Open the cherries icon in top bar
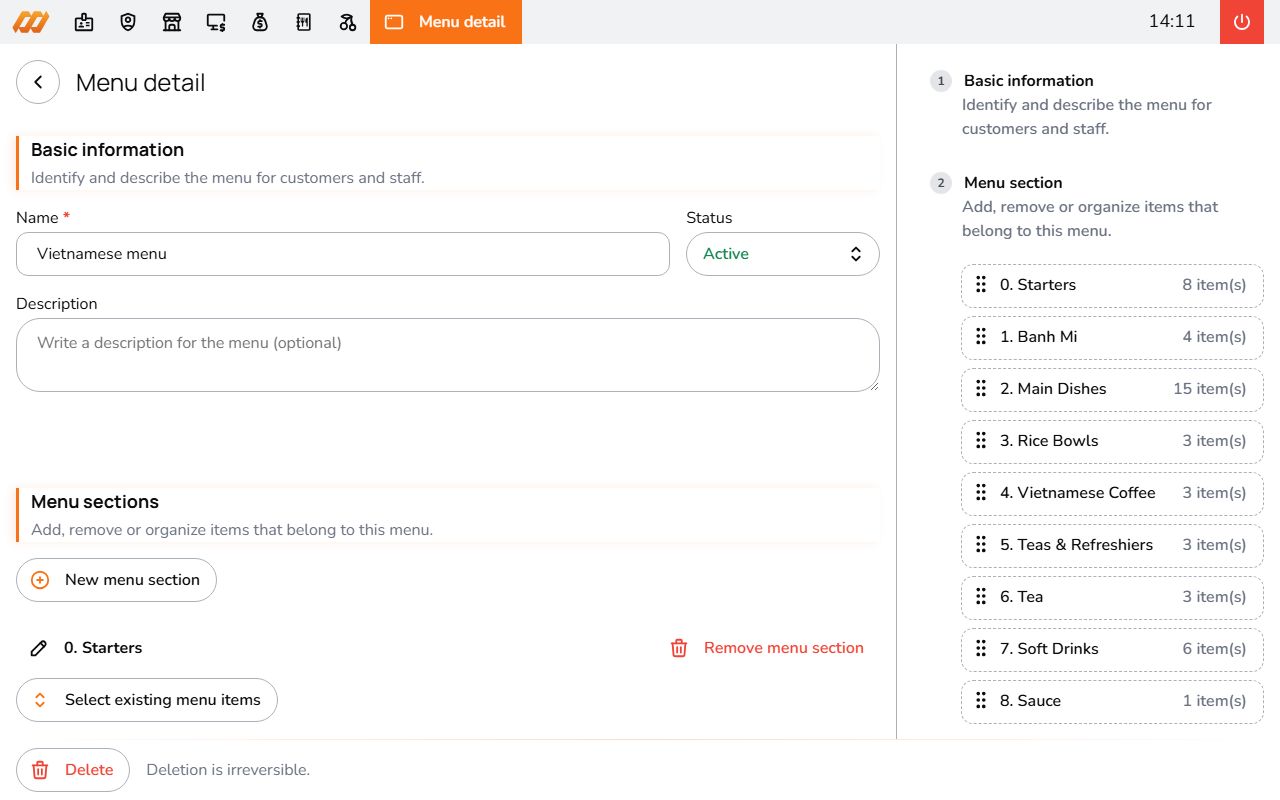Screen dimensions: 1280x800 coord(348,22)
